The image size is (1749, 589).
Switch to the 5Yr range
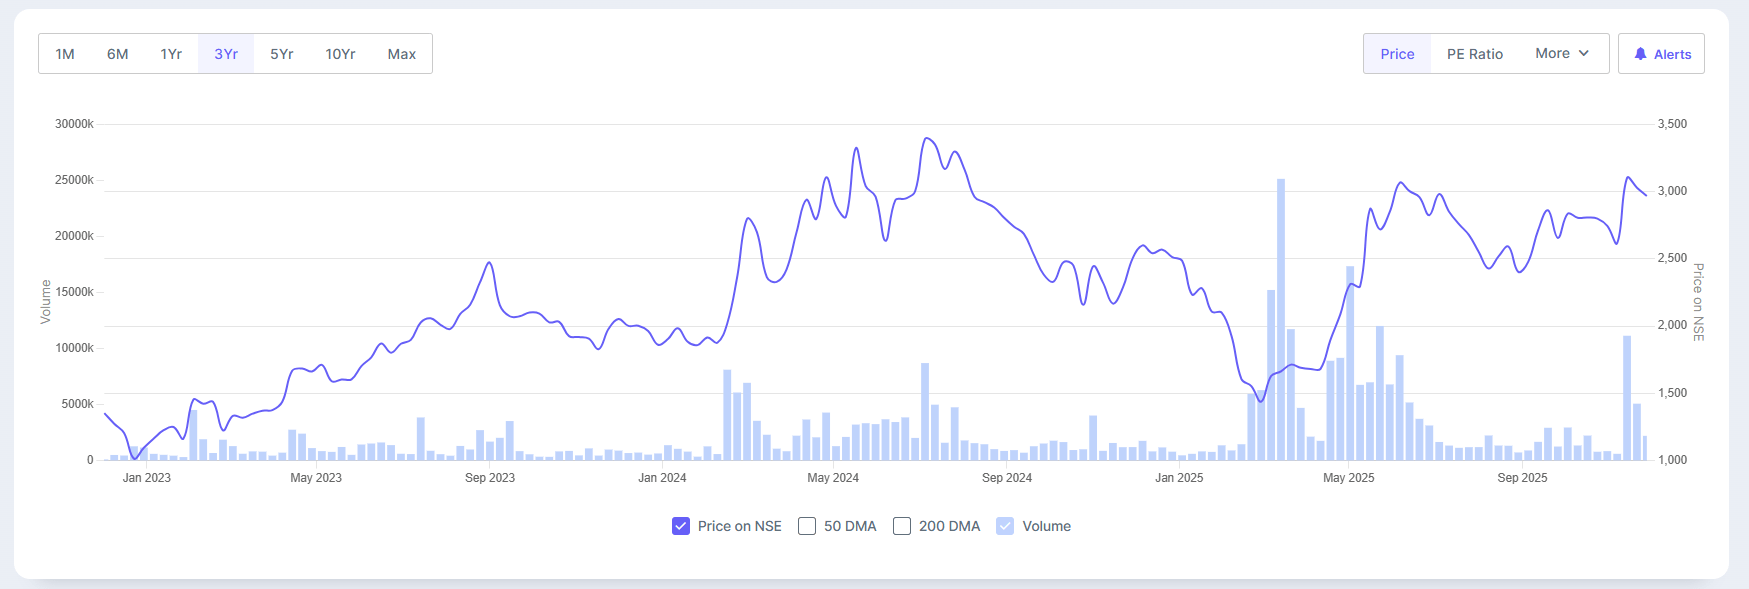pyautogui.click(x=282, y=54)
